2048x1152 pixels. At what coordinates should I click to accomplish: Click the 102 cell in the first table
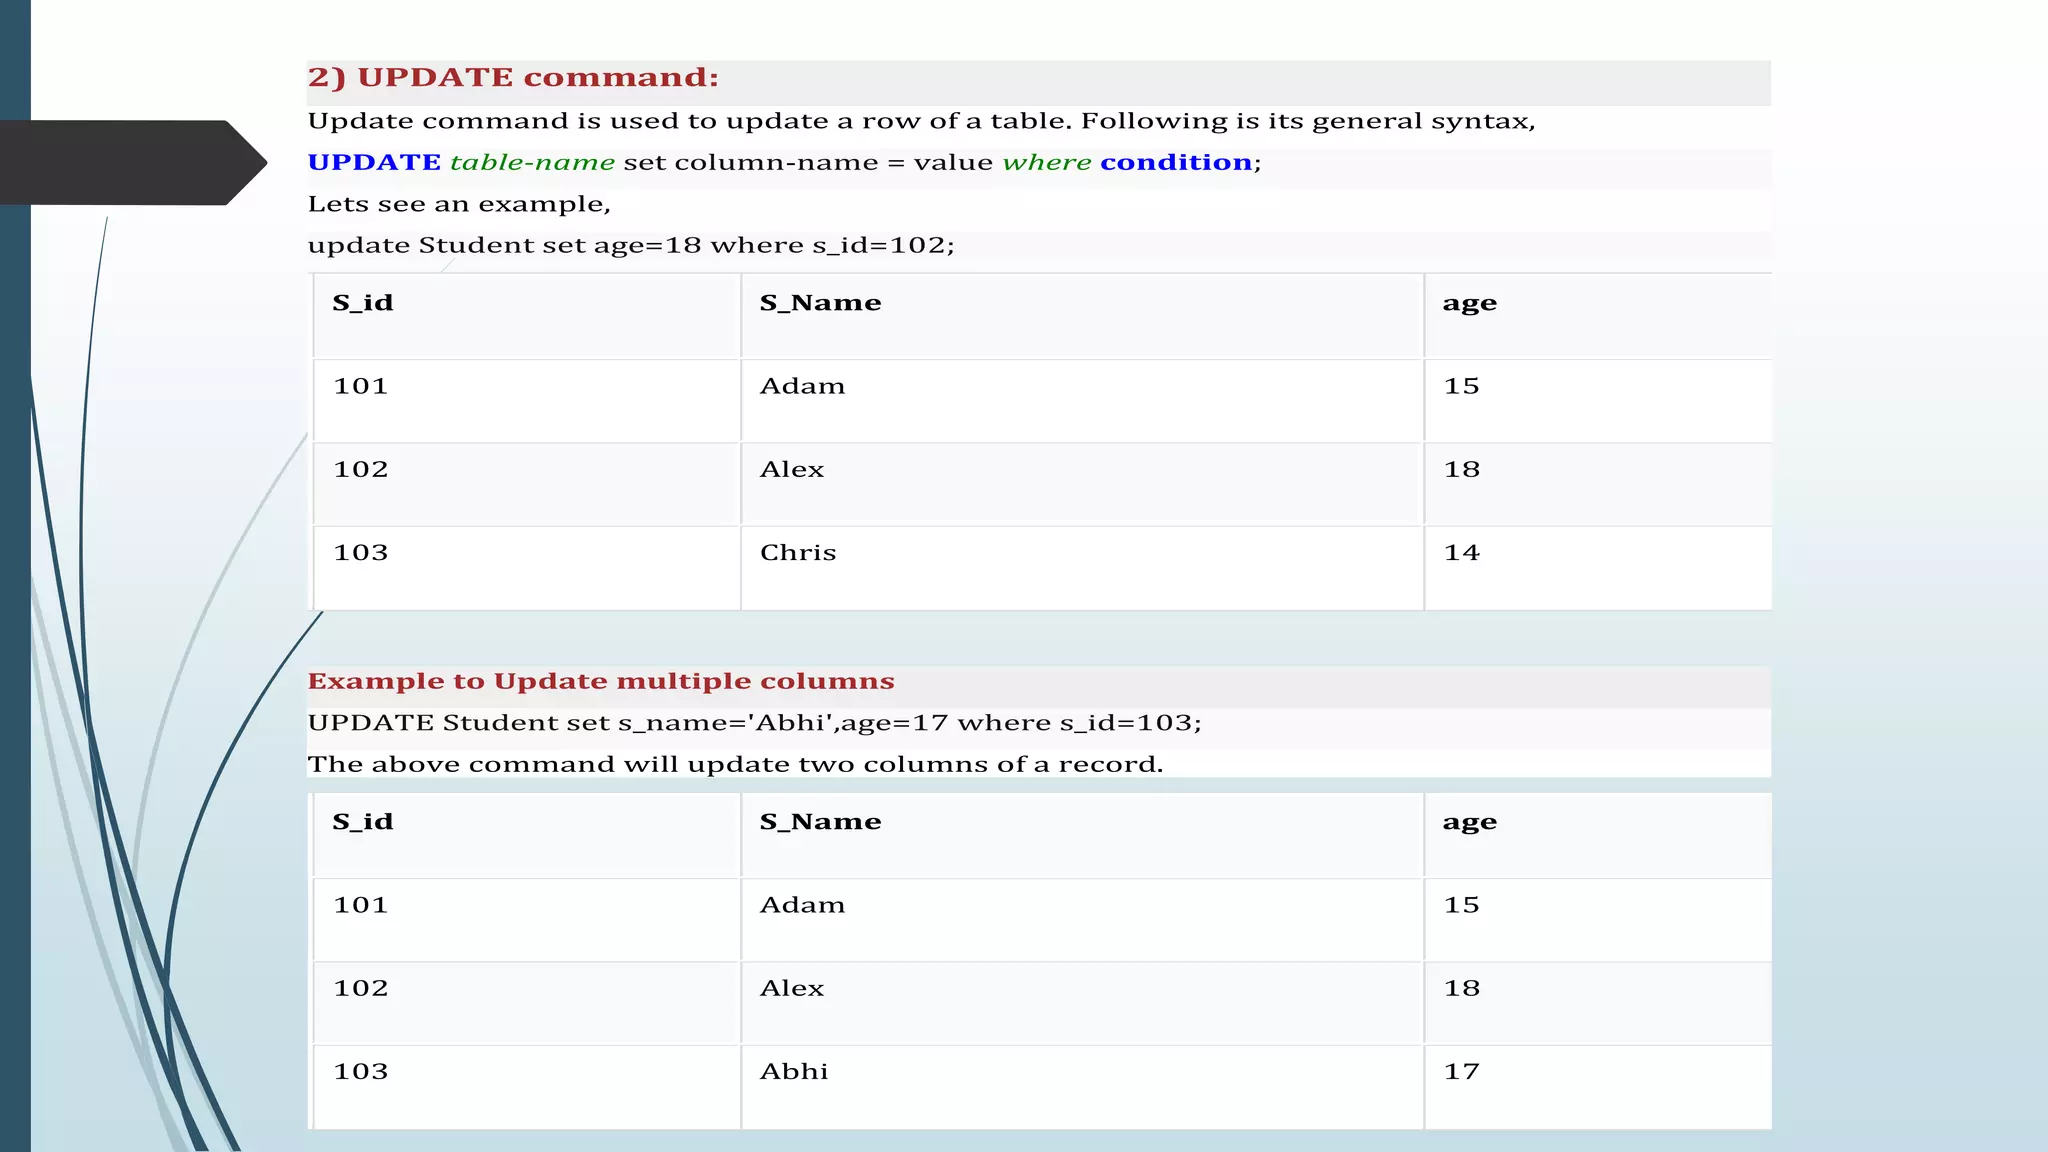pyautogui.click(x=527, y=485)
